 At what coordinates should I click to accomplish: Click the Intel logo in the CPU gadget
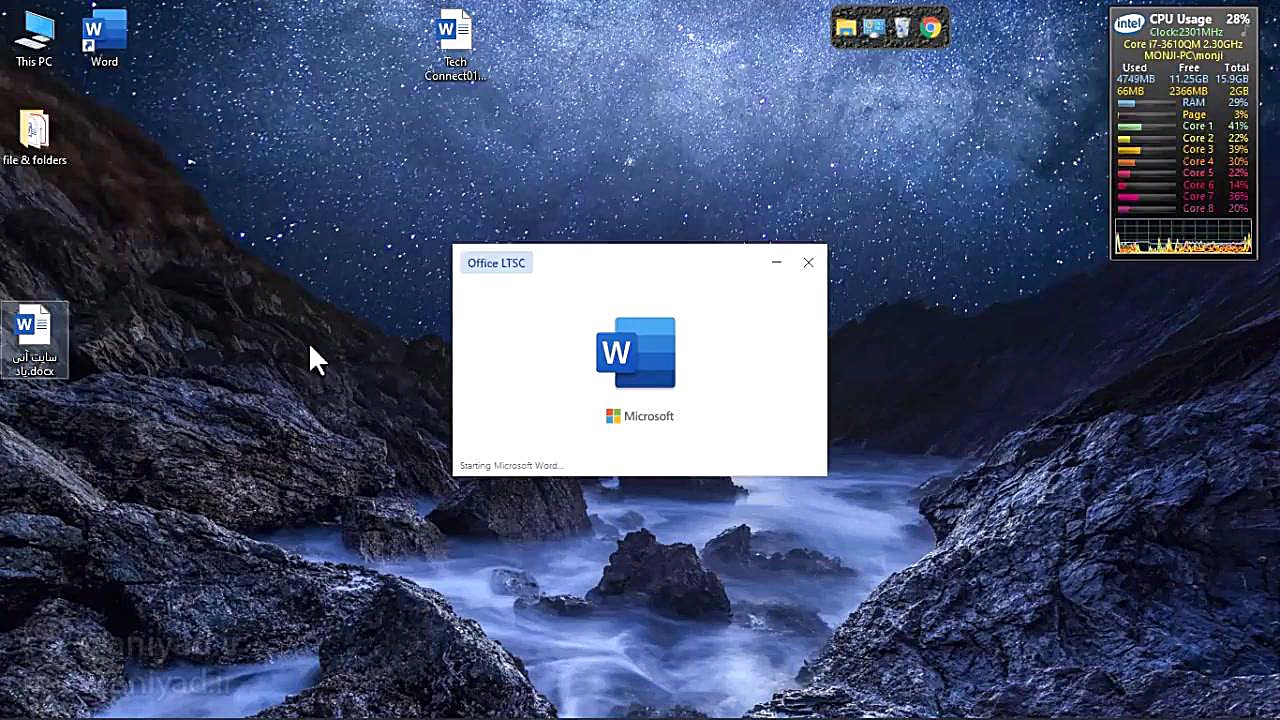tap(1129, 24)
